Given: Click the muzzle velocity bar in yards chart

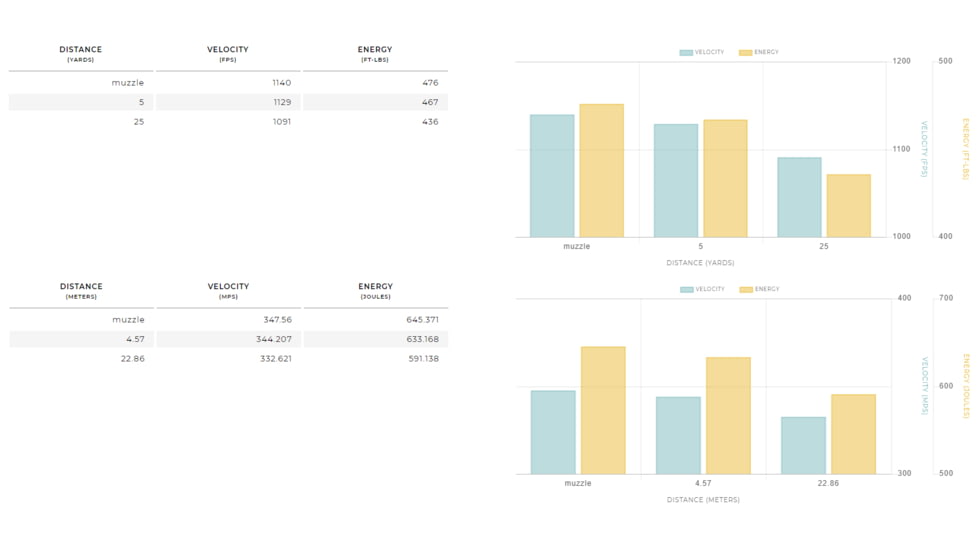Looking at the screenshot, I should (552, 176).
